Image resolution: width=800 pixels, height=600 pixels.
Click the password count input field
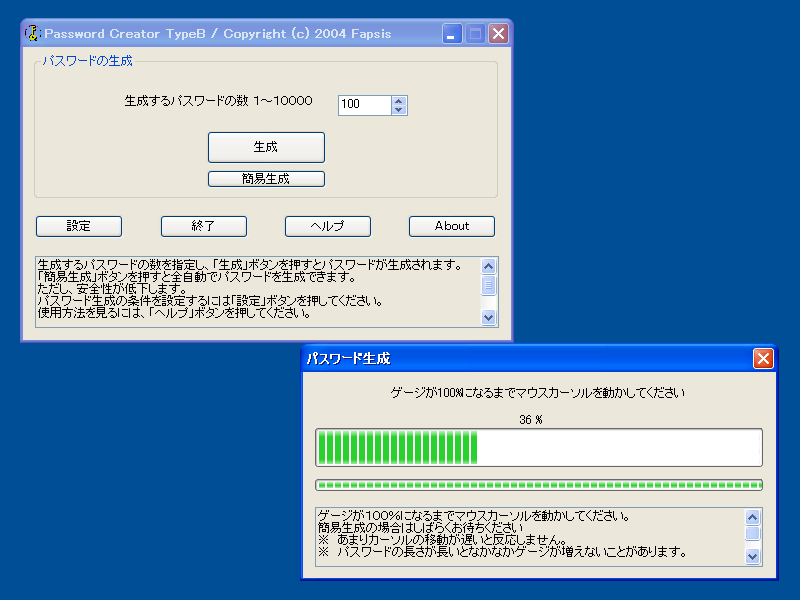pyautogui.click(x=364, y=105)
